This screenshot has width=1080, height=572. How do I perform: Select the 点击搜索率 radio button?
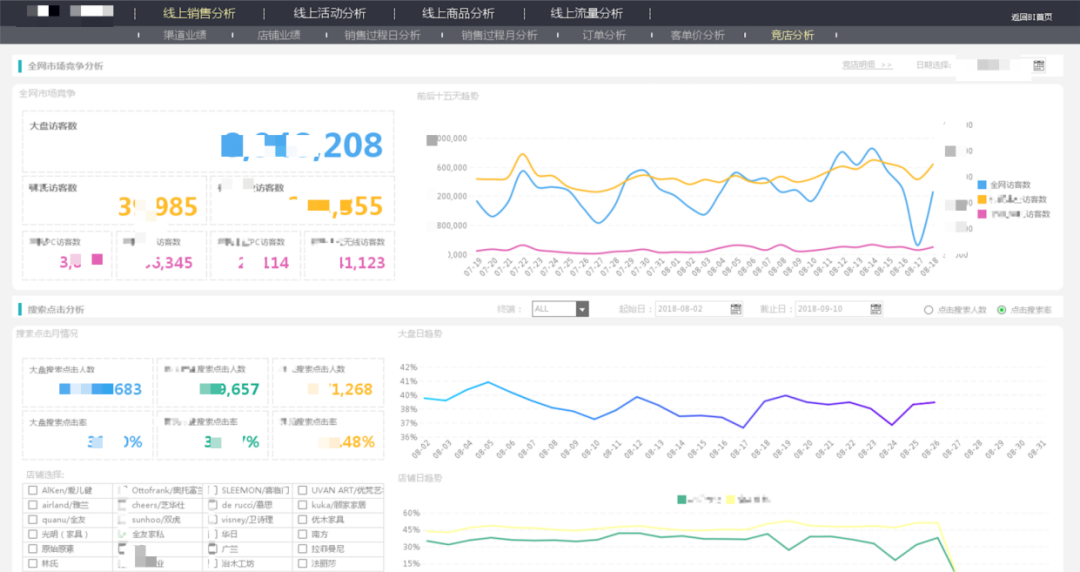click(1001, 310)
